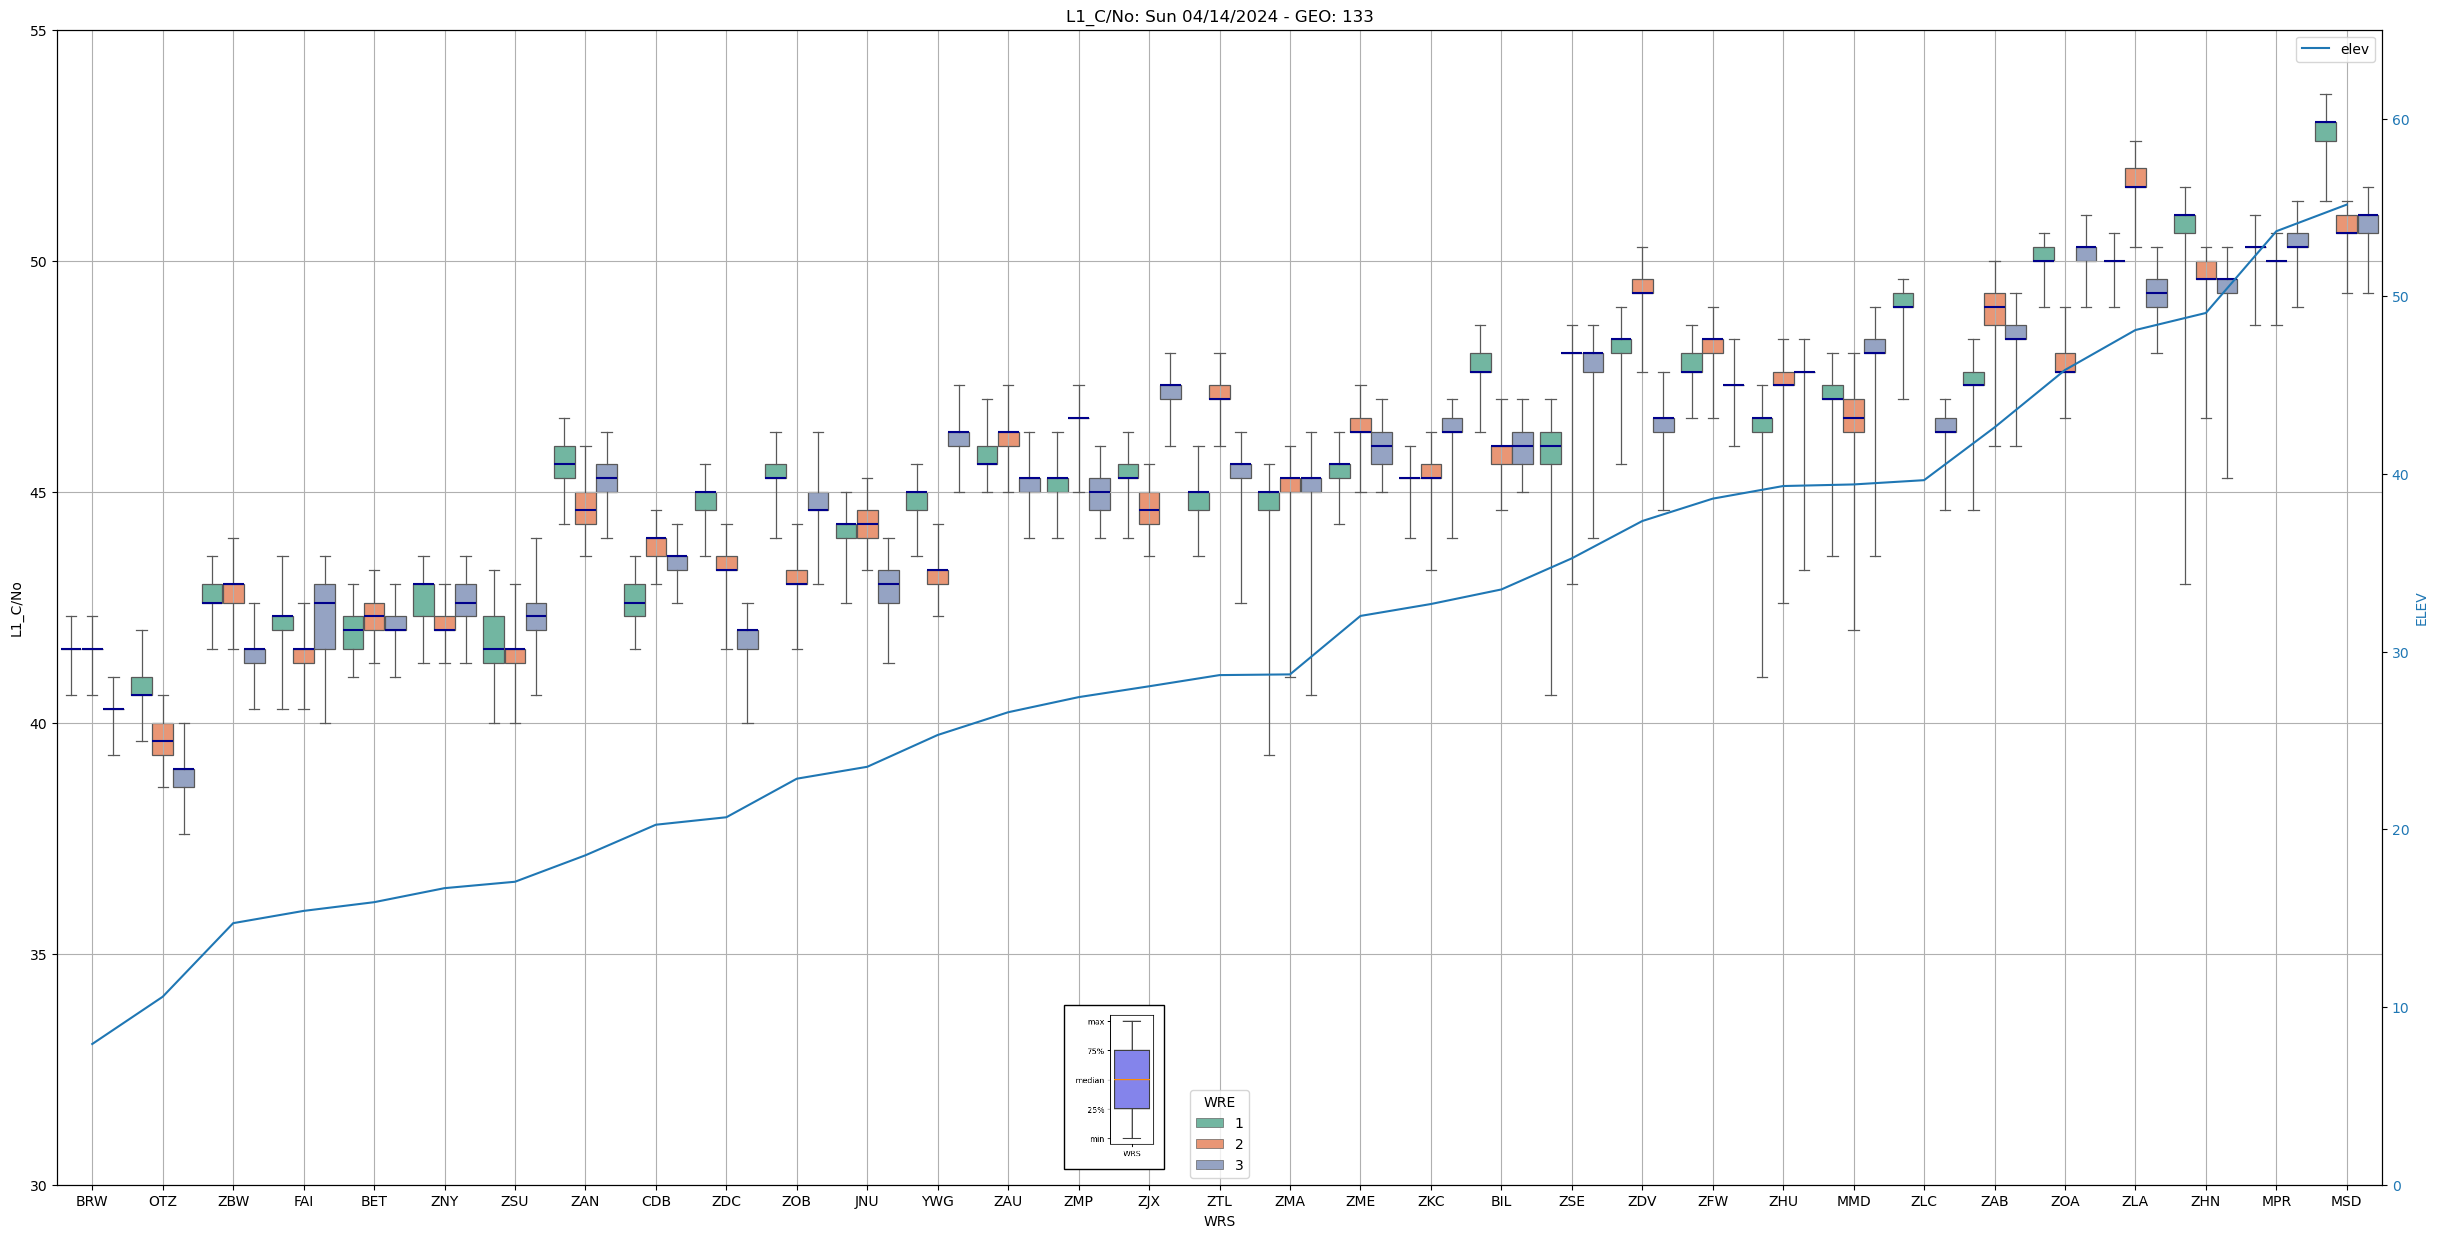Click the chart title L1_C/No GEO 133
Screen dimensions: 2439x1238
coord(1219,16)
